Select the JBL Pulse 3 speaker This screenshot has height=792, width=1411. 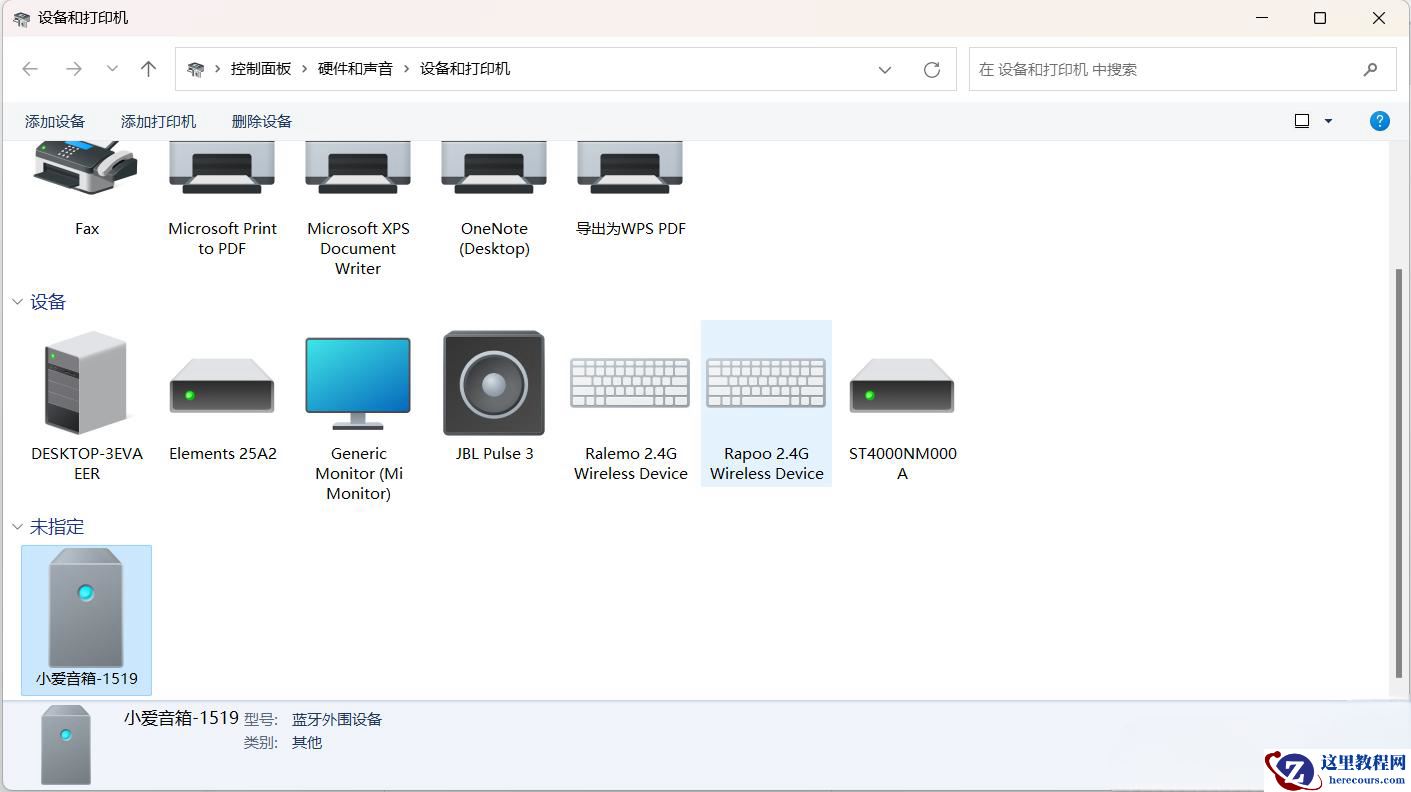(x=493, y=382)
